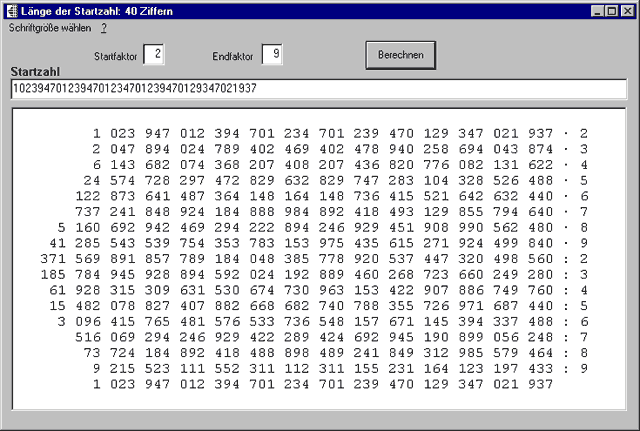Select the row ending 280 : 3

[314, 274]
